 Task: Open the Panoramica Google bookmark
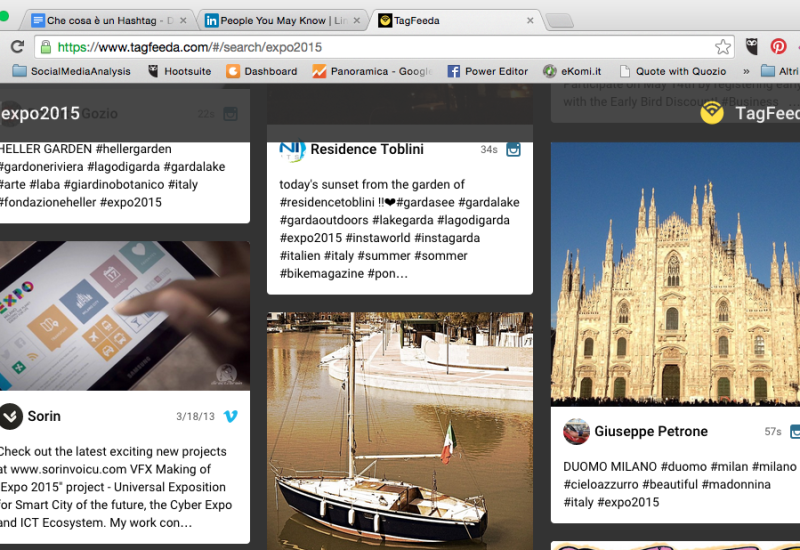pos(372,71)
